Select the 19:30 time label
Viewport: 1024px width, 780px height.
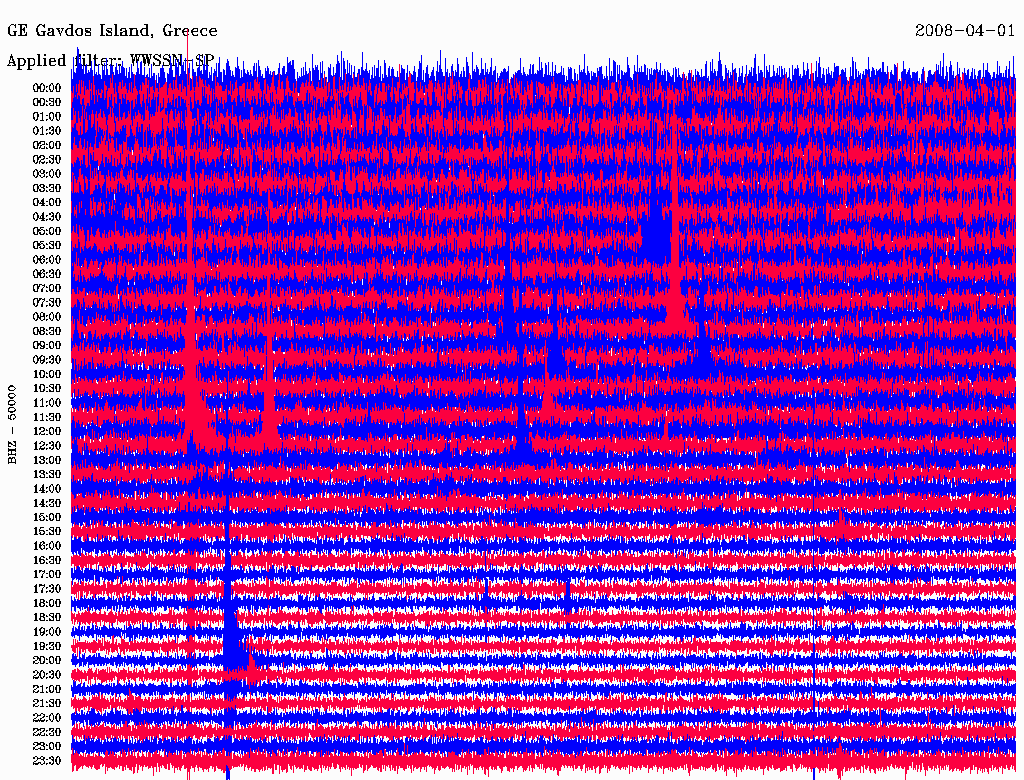click(47, 647)
